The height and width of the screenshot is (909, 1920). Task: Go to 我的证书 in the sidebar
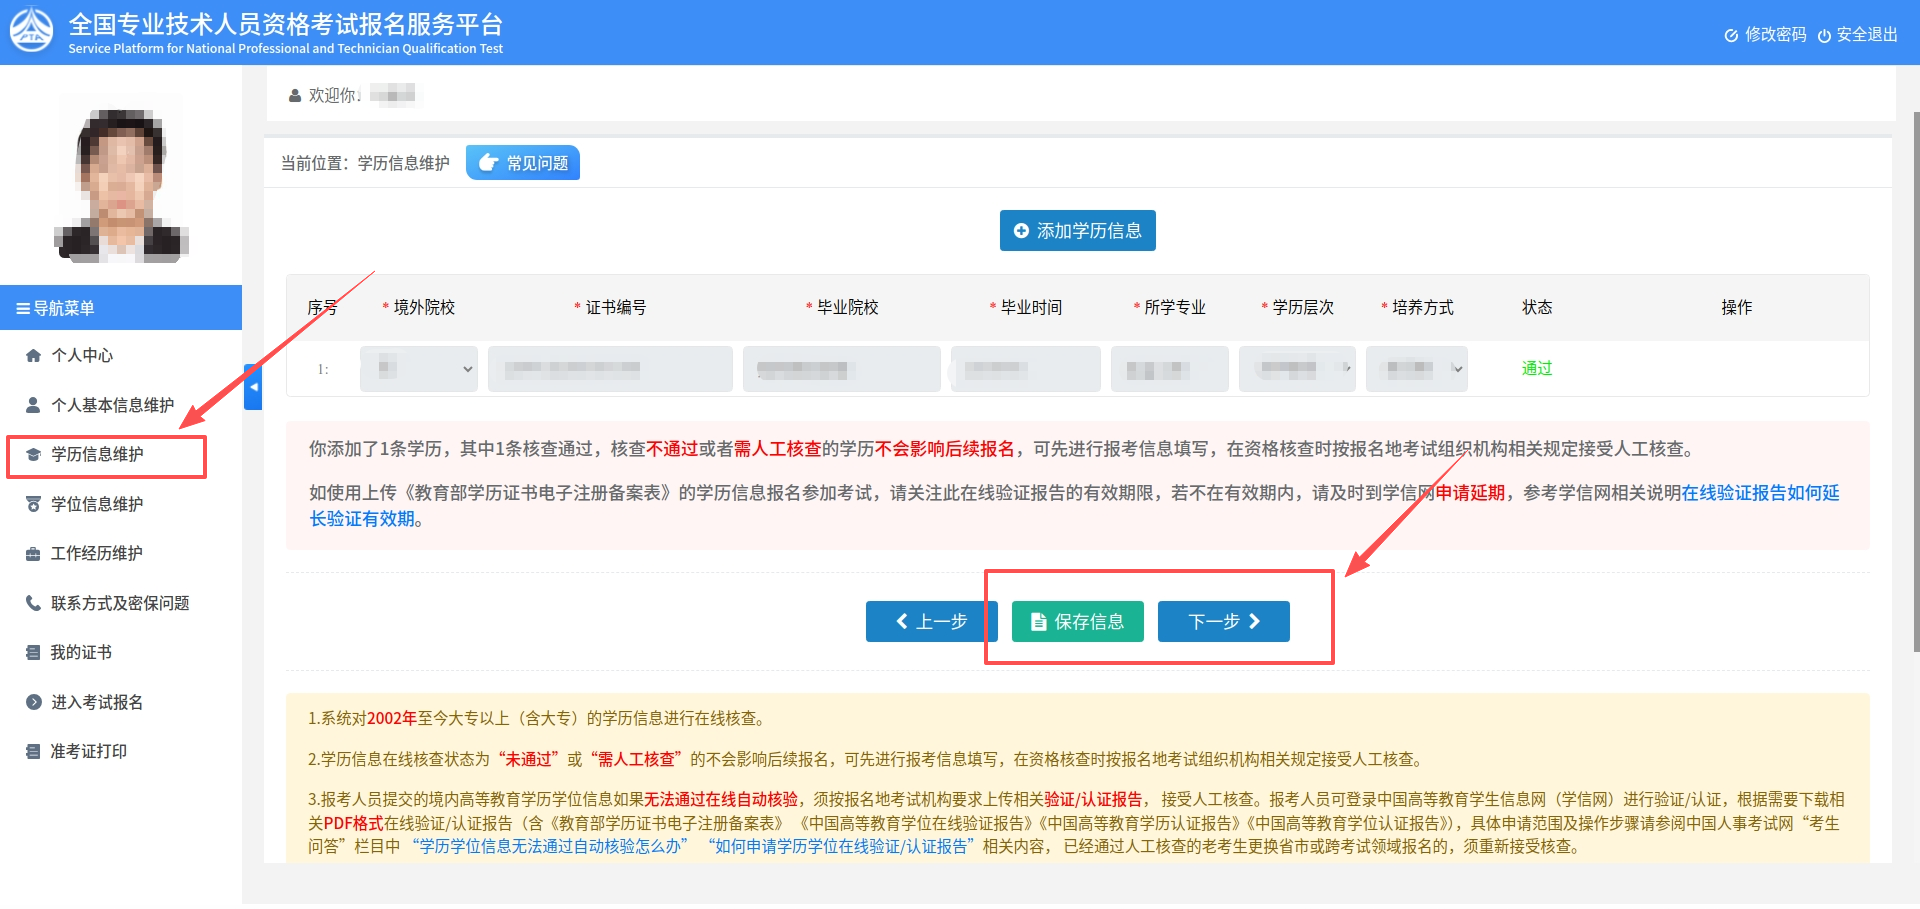(81, 653)
